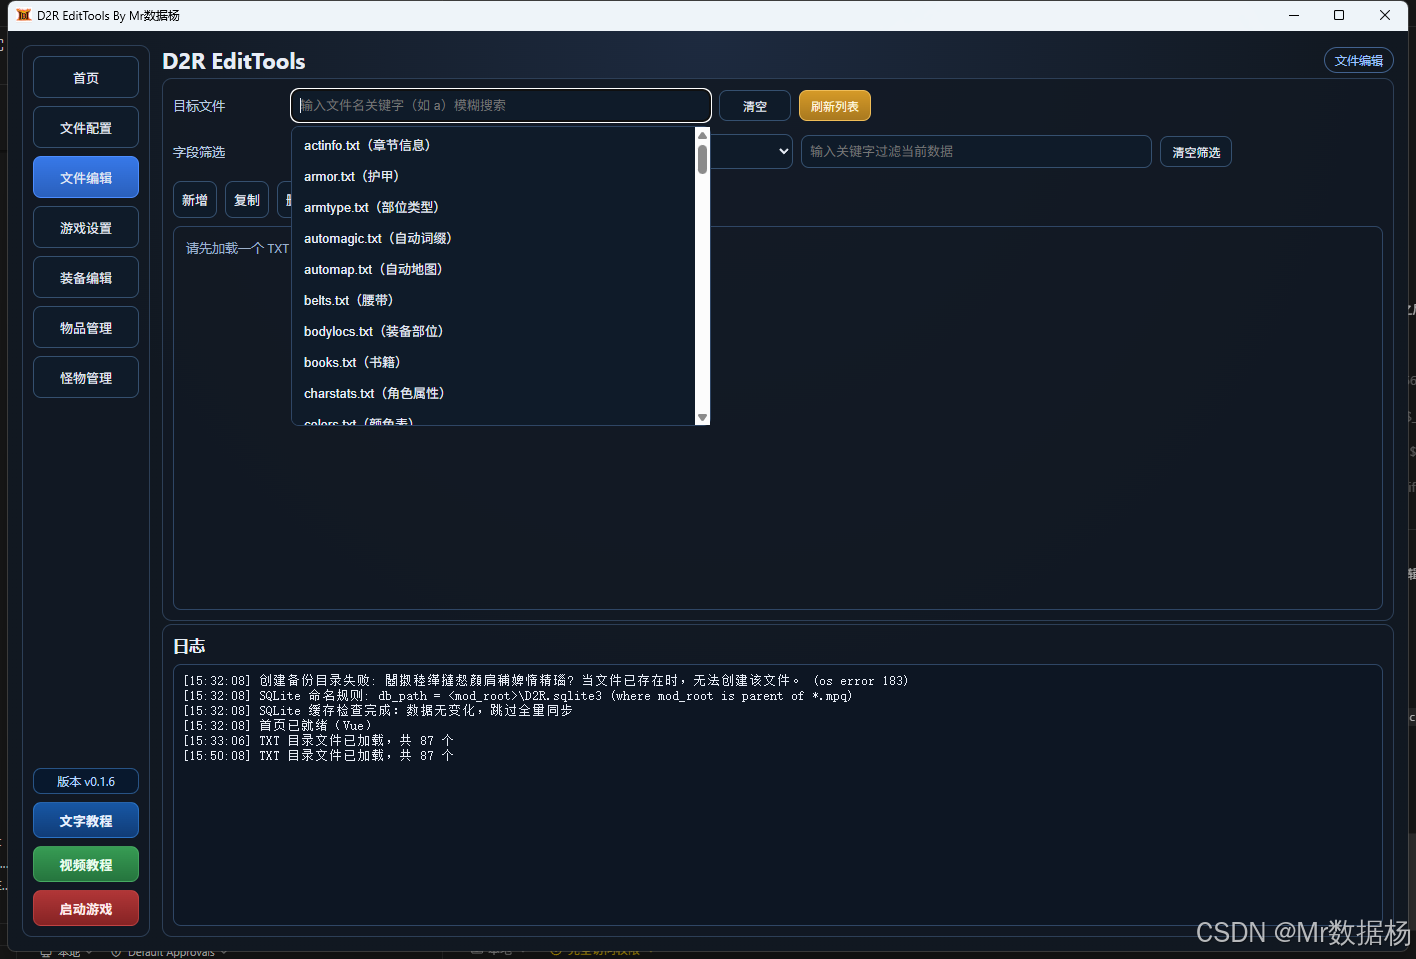The image size is (1416, 959).
Task: Open the 视频教程 tutorial
Action: click(x=86, y=865)
